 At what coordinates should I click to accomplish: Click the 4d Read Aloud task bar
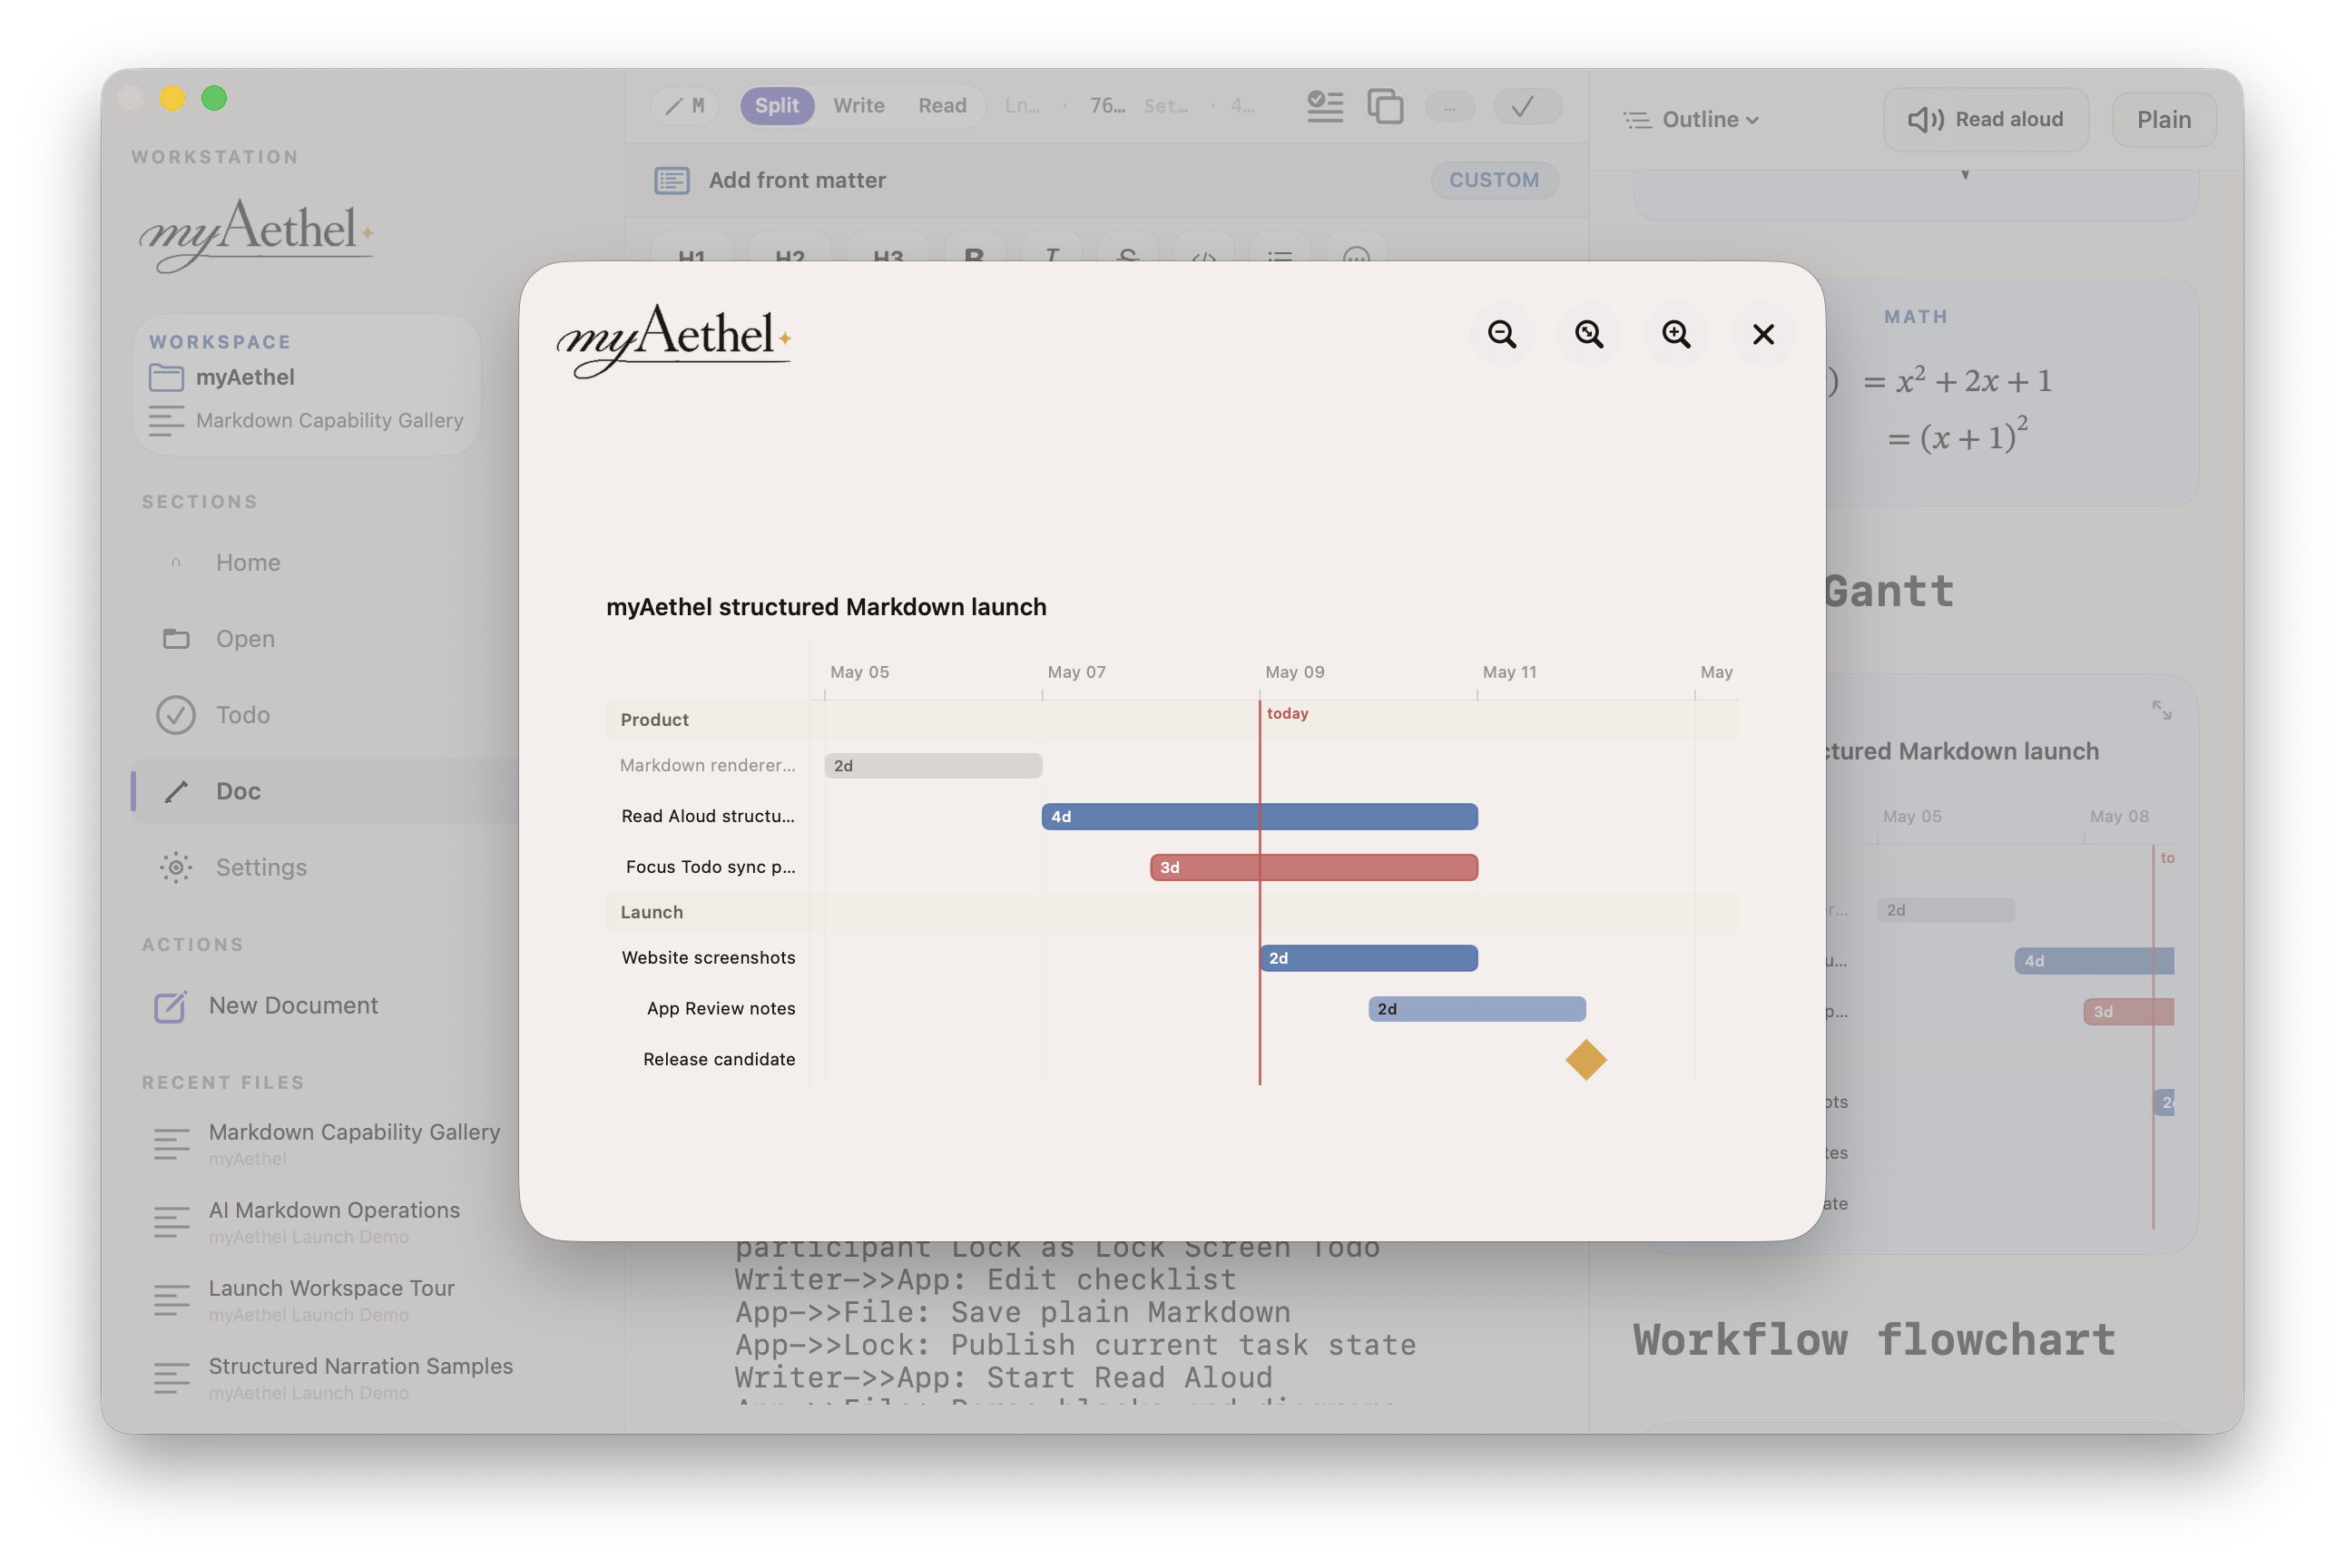(x=1259, y=816)
